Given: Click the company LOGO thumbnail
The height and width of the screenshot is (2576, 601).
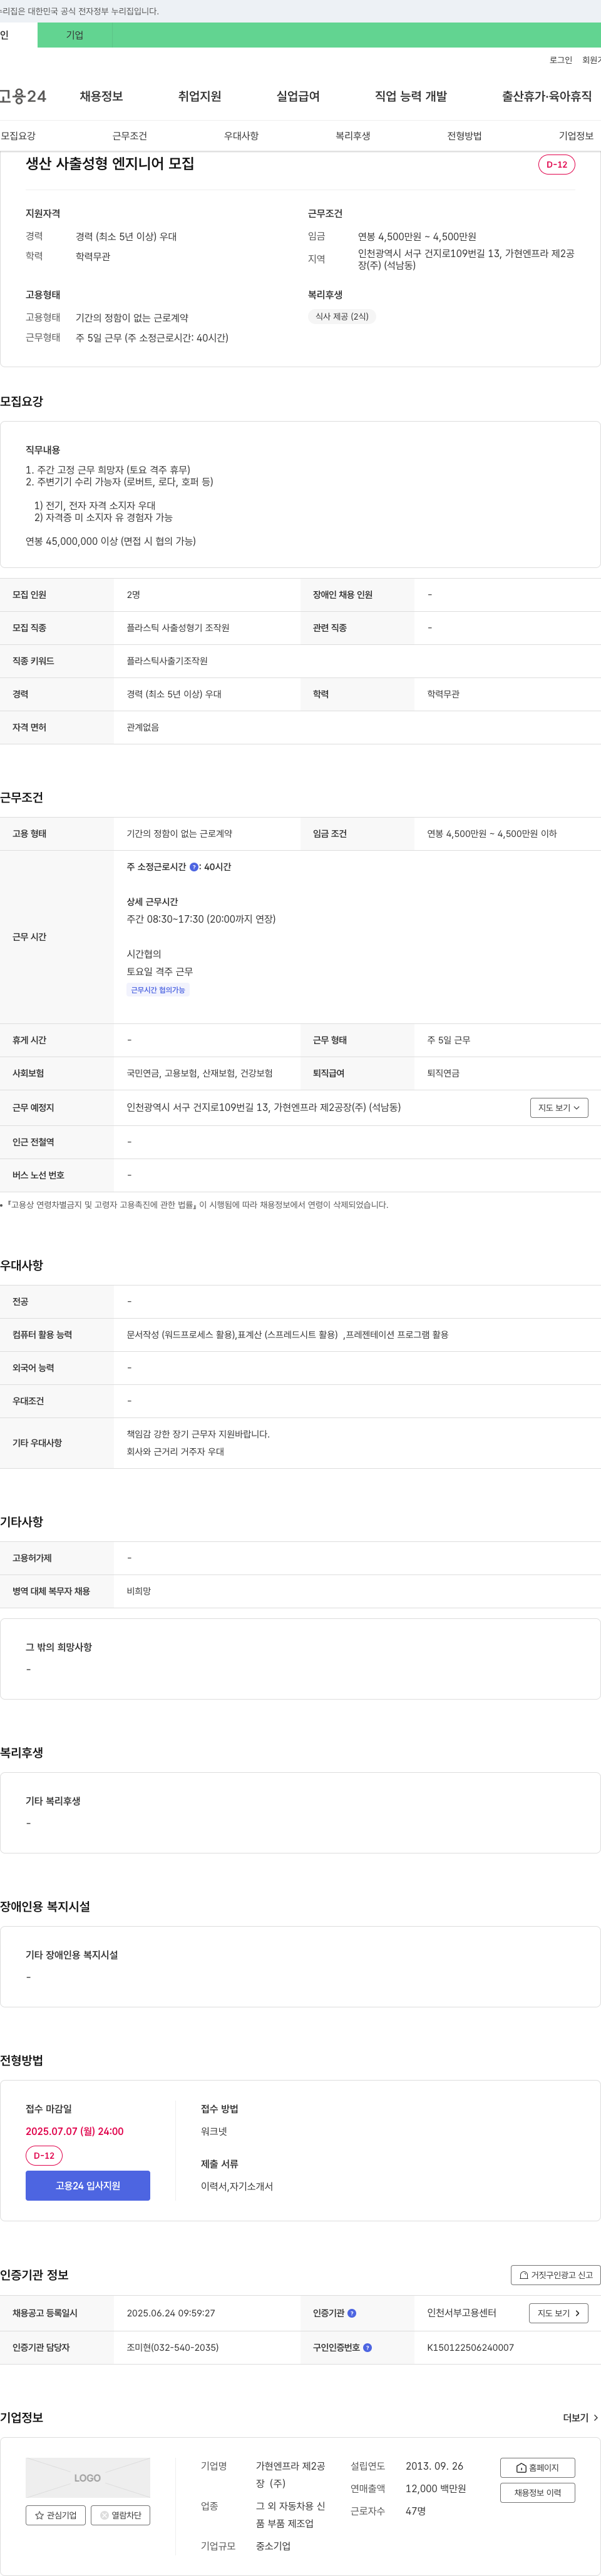Looking at the screenshot, I should [88, 2477].
